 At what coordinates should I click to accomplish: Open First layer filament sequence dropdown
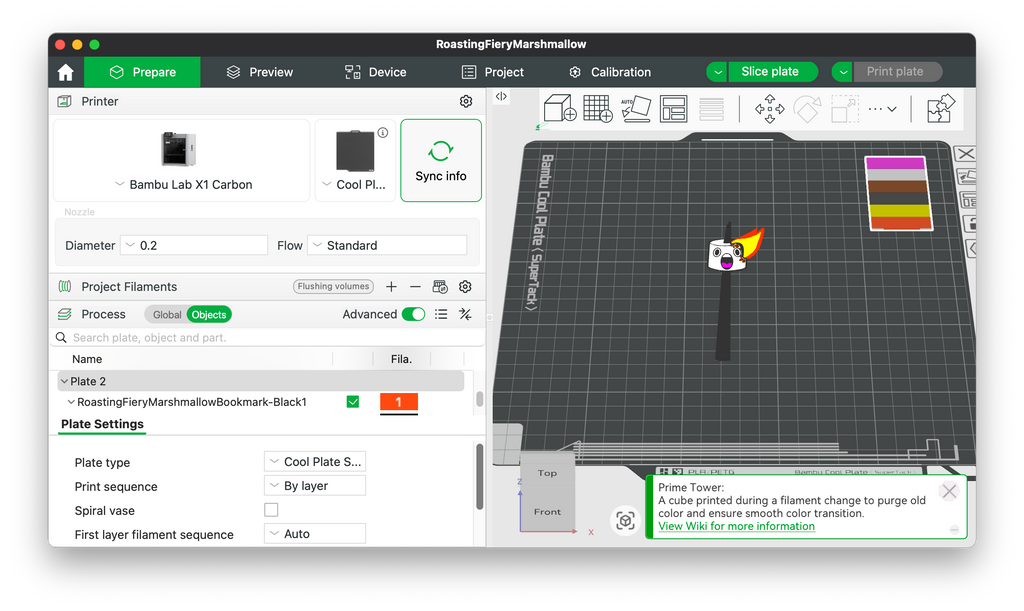(x=315, y=534)
